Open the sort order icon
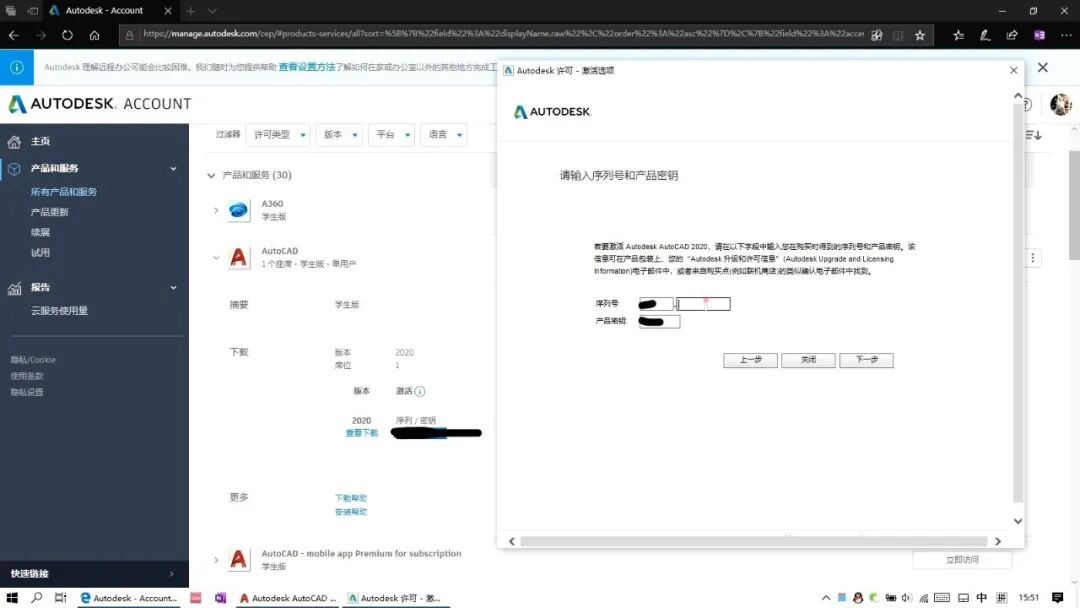Image resolution: width=1080 pixels, height=608 pixels. pyautogui.click(x=1032, y=135)
